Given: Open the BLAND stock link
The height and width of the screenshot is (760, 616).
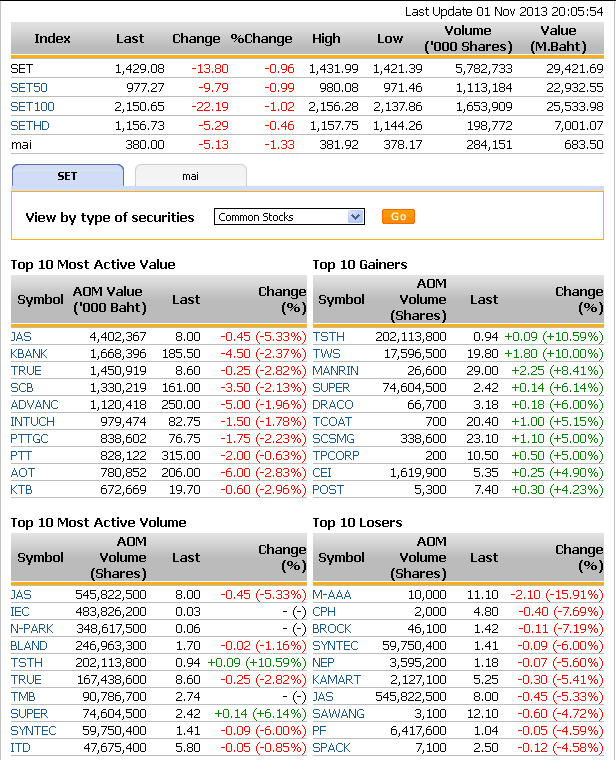Looking at the screenshot, I should tap(29, 645).
